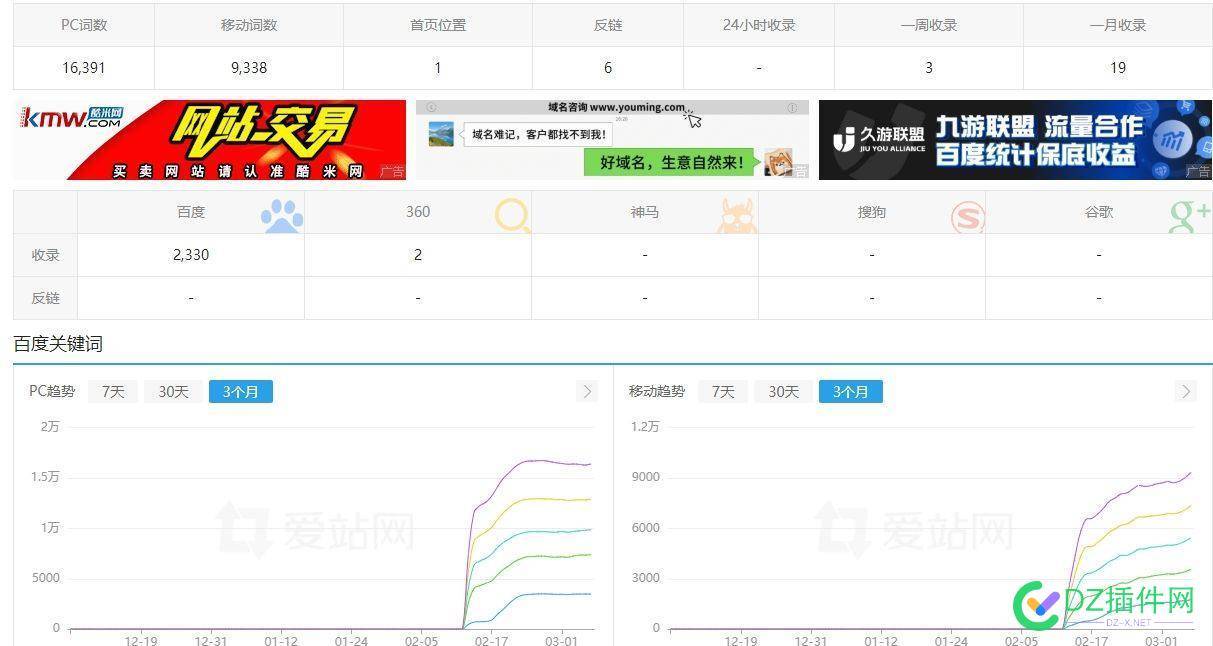Click the 24小时收录 header
The width and height of the screenshot is (1213, 646).
point(759,25)
